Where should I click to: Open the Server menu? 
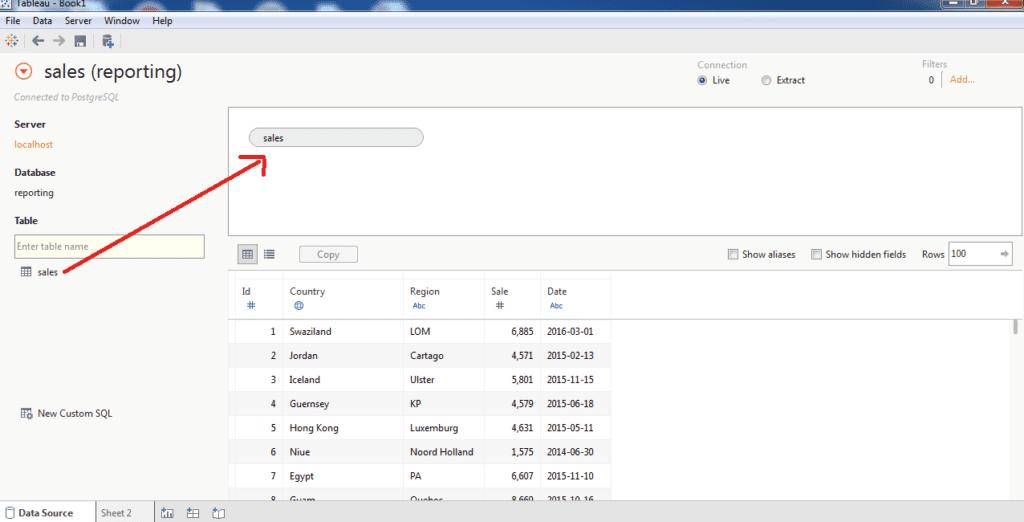(78, 21)
